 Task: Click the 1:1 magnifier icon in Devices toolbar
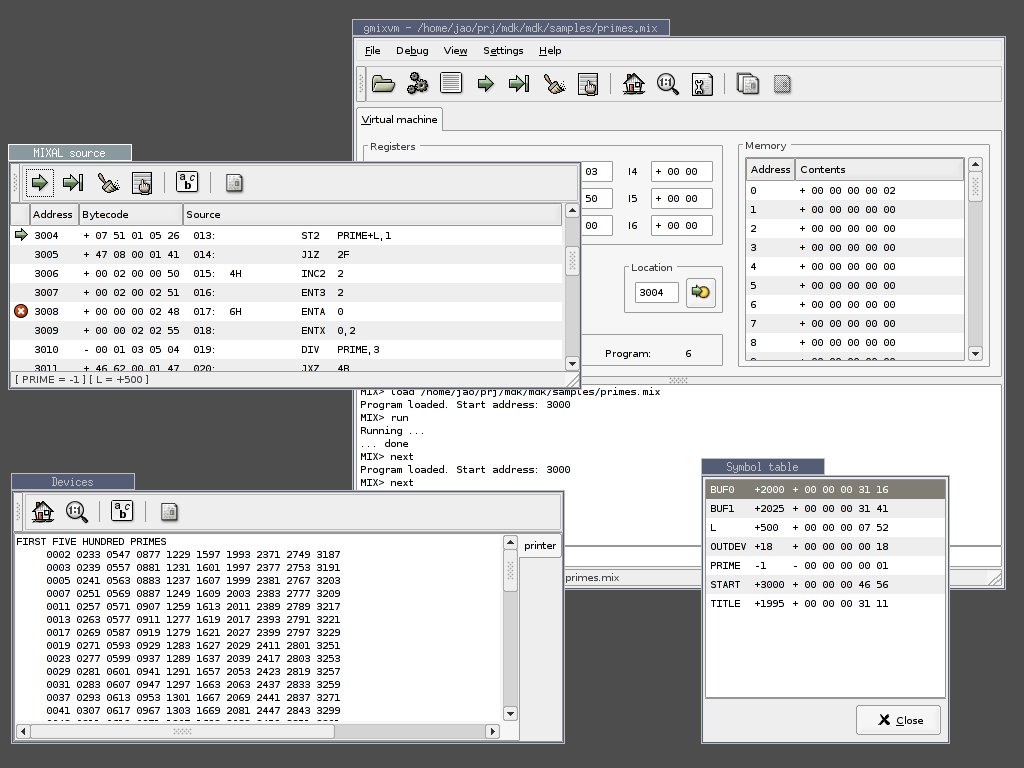[x=76, y=511]
